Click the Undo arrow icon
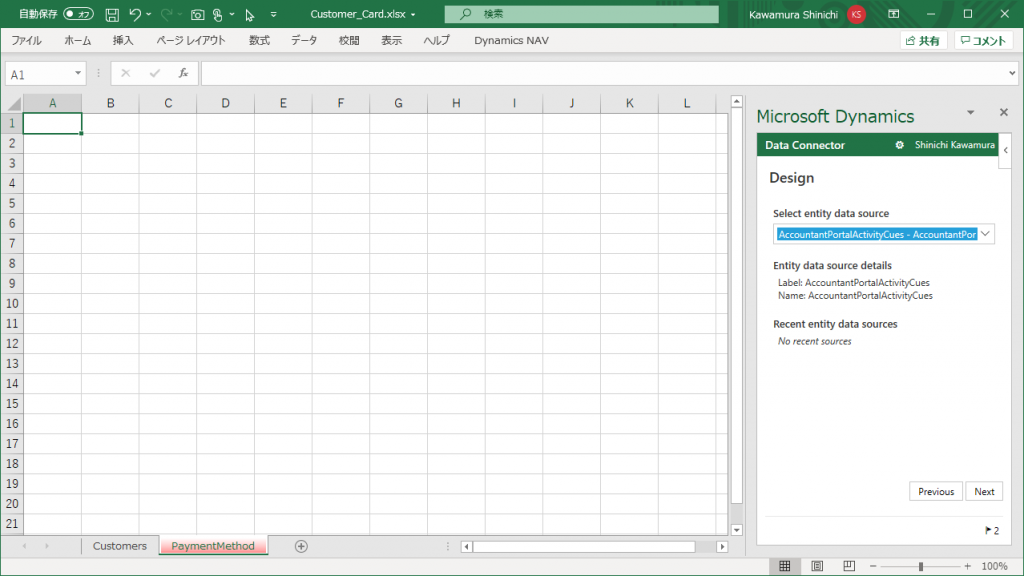 coord(135,14)
